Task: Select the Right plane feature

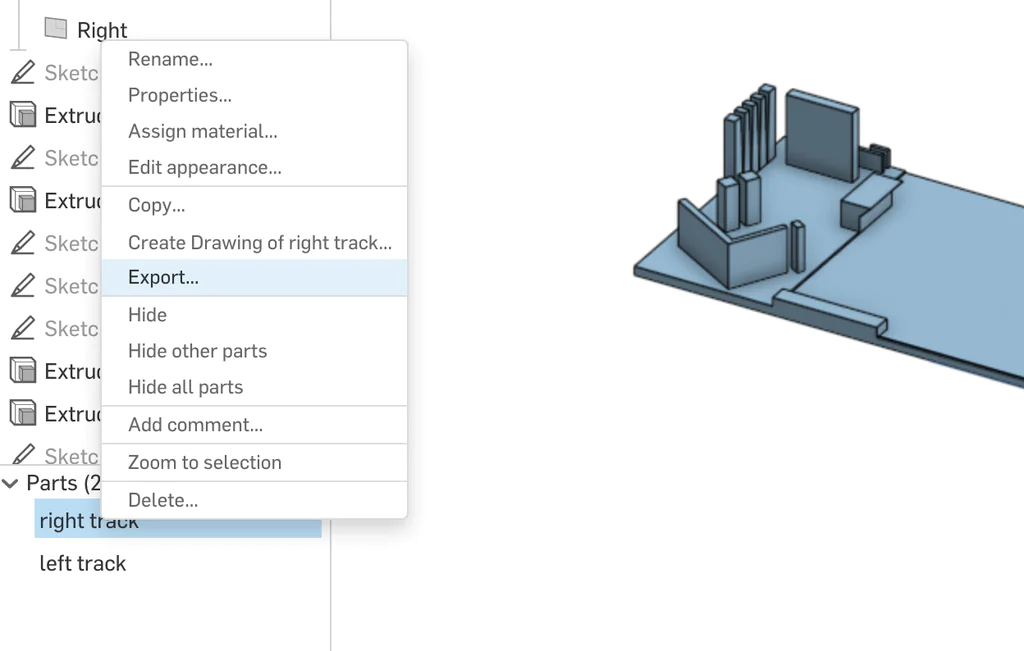Action: click(x=102, y=30)
